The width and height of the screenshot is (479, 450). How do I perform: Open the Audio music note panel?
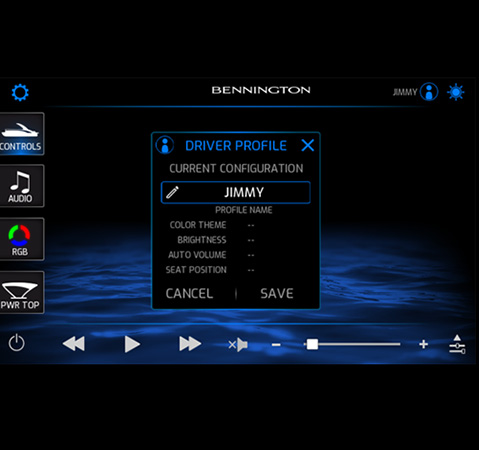click(21, 186)
